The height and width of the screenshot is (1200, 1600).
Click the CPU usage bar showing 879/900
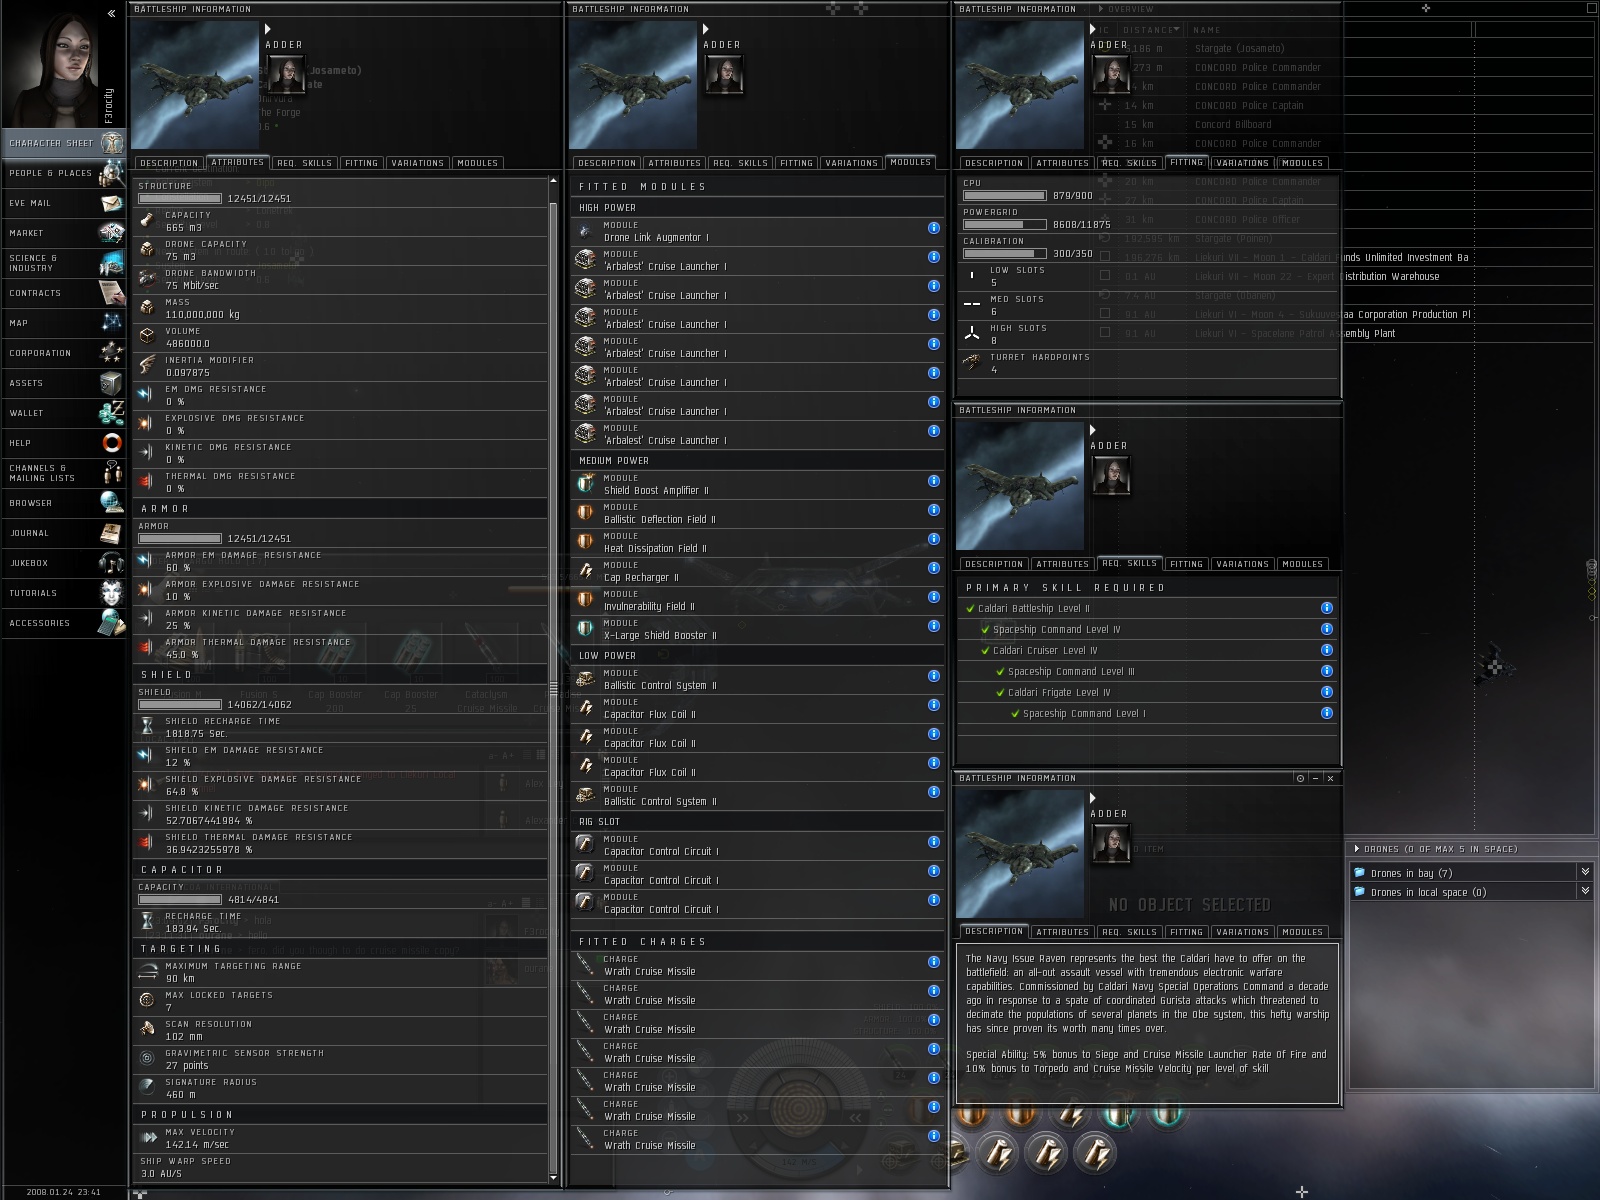point(1004,196)
